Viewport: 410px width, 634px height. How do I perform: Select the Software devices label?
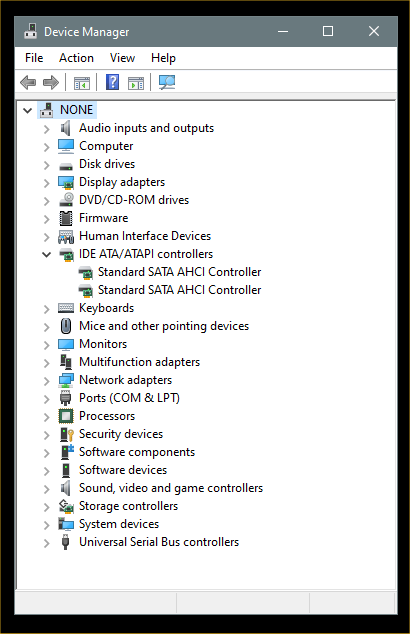(x=123, y=470)
